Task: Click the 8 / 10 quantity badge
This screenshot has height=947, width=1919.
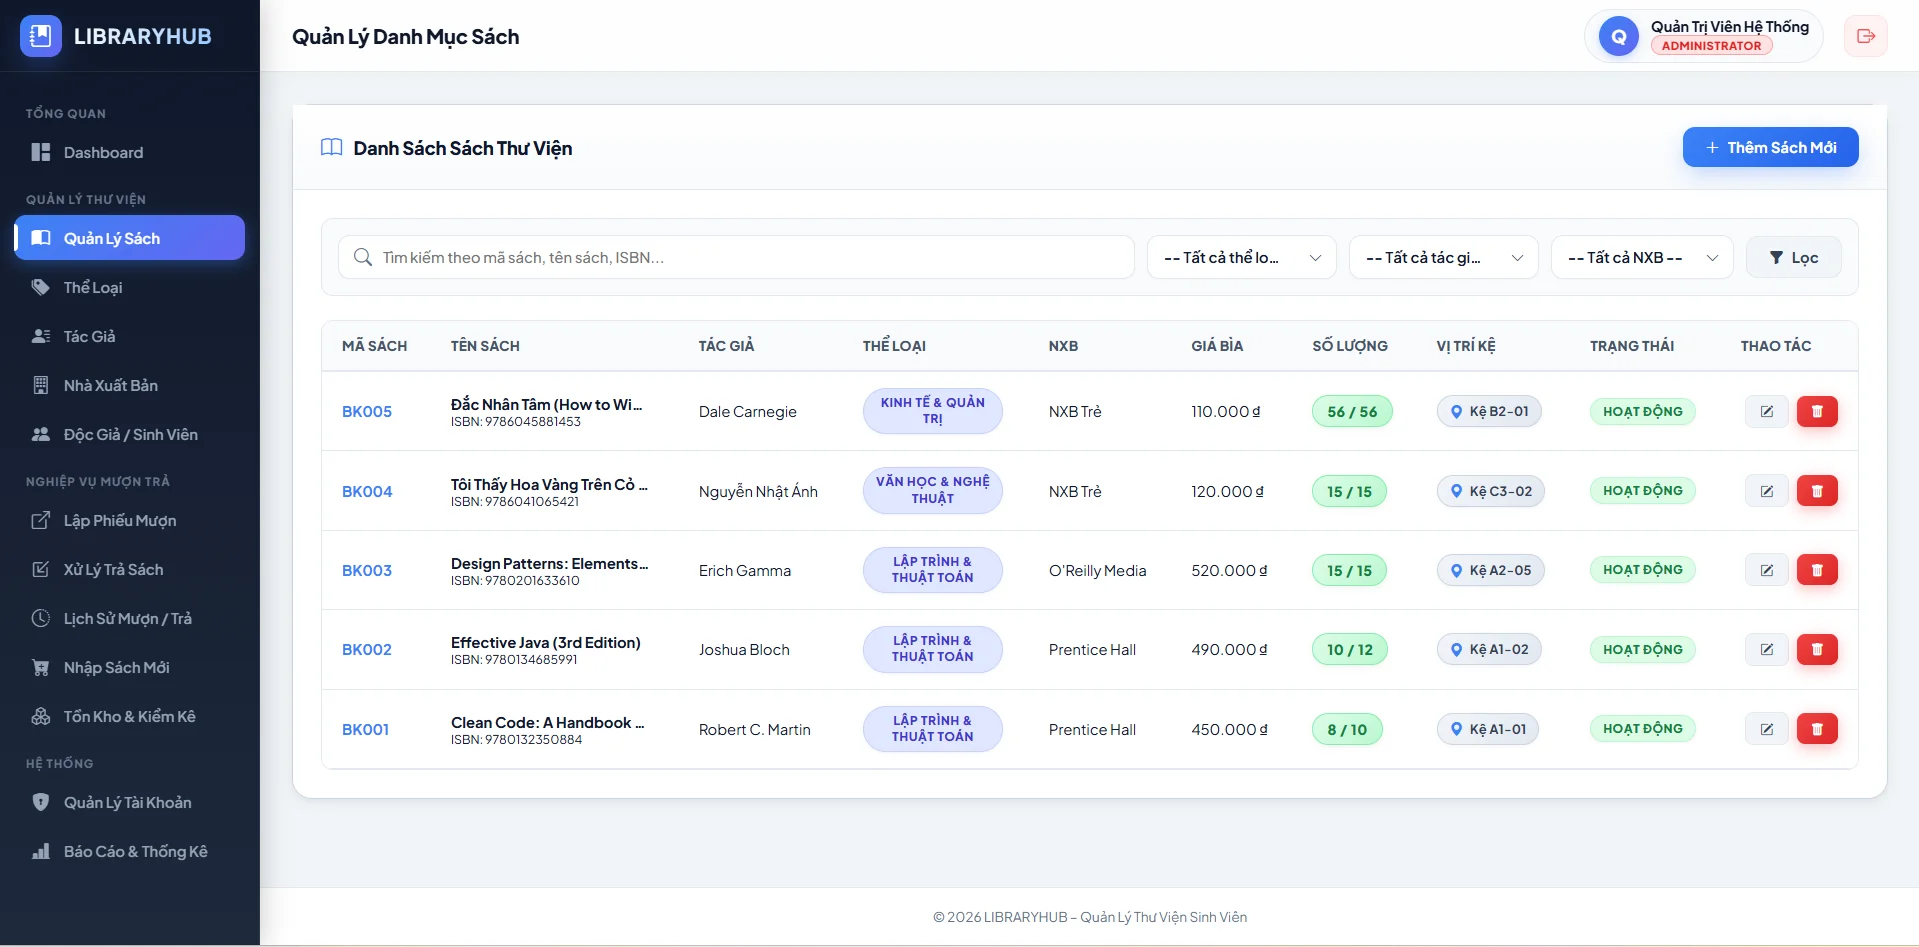Action: (1347, 729)
